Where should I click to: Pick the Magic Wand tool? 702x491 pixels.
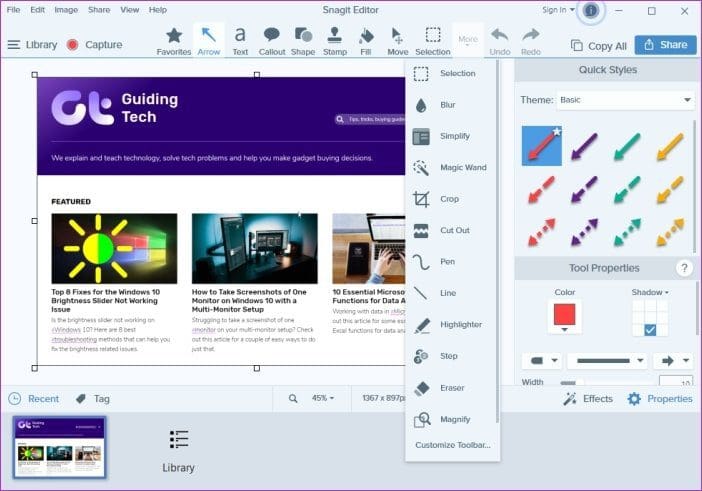tap(452, 167)
